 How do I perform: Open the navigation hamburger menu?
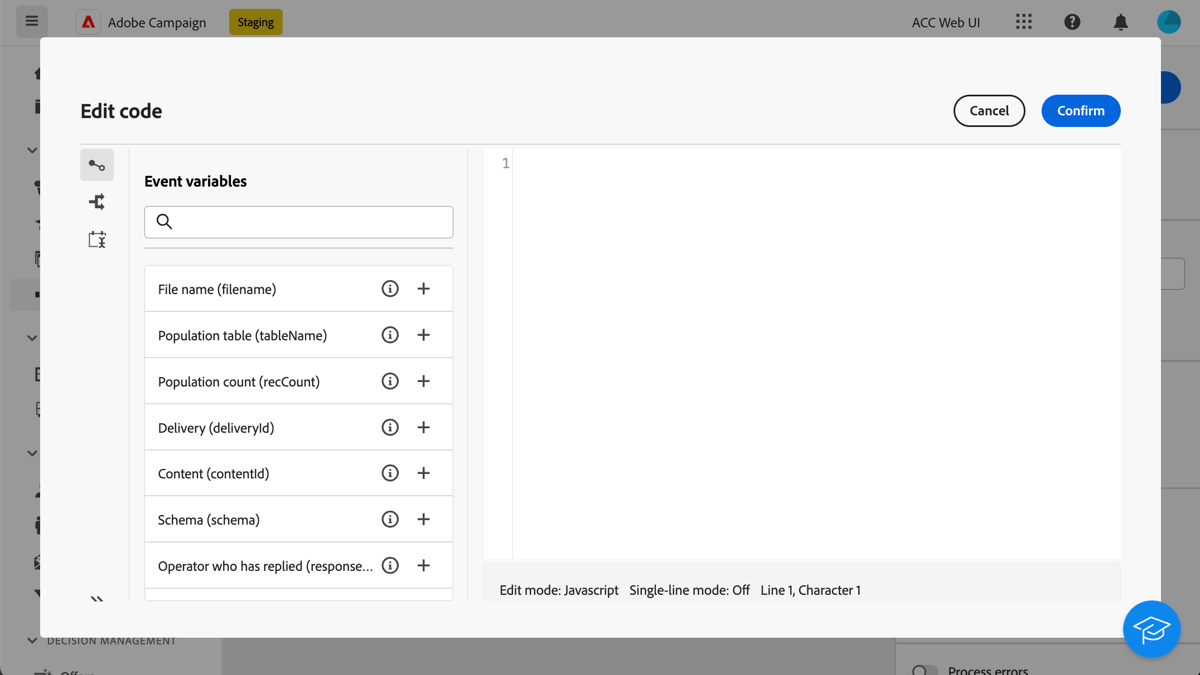[31, 21]
